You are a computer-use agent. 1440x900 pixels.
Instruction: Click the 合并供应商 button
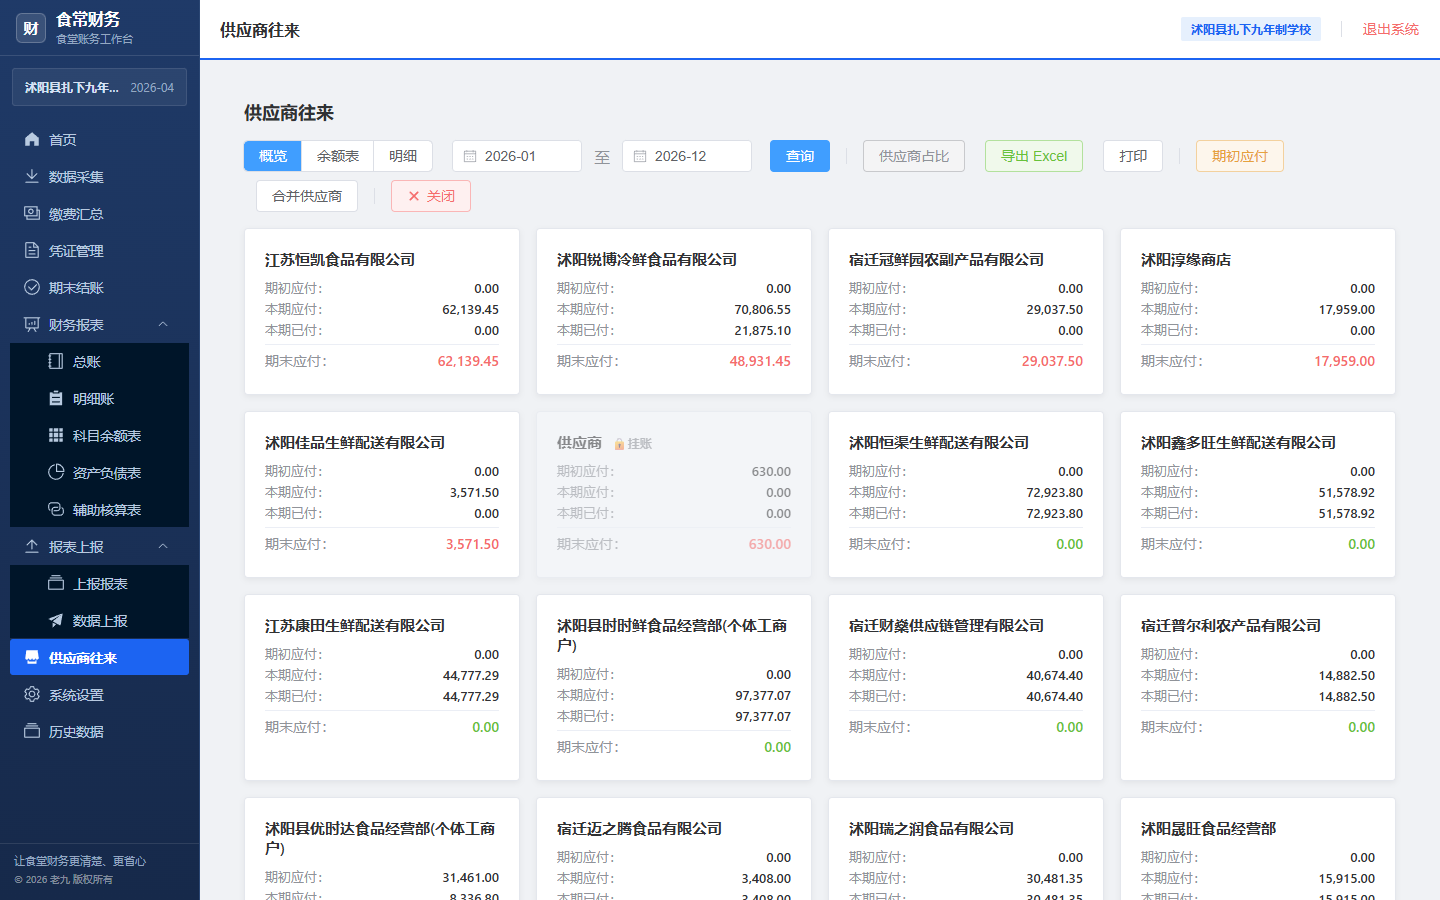pos(307,196)
